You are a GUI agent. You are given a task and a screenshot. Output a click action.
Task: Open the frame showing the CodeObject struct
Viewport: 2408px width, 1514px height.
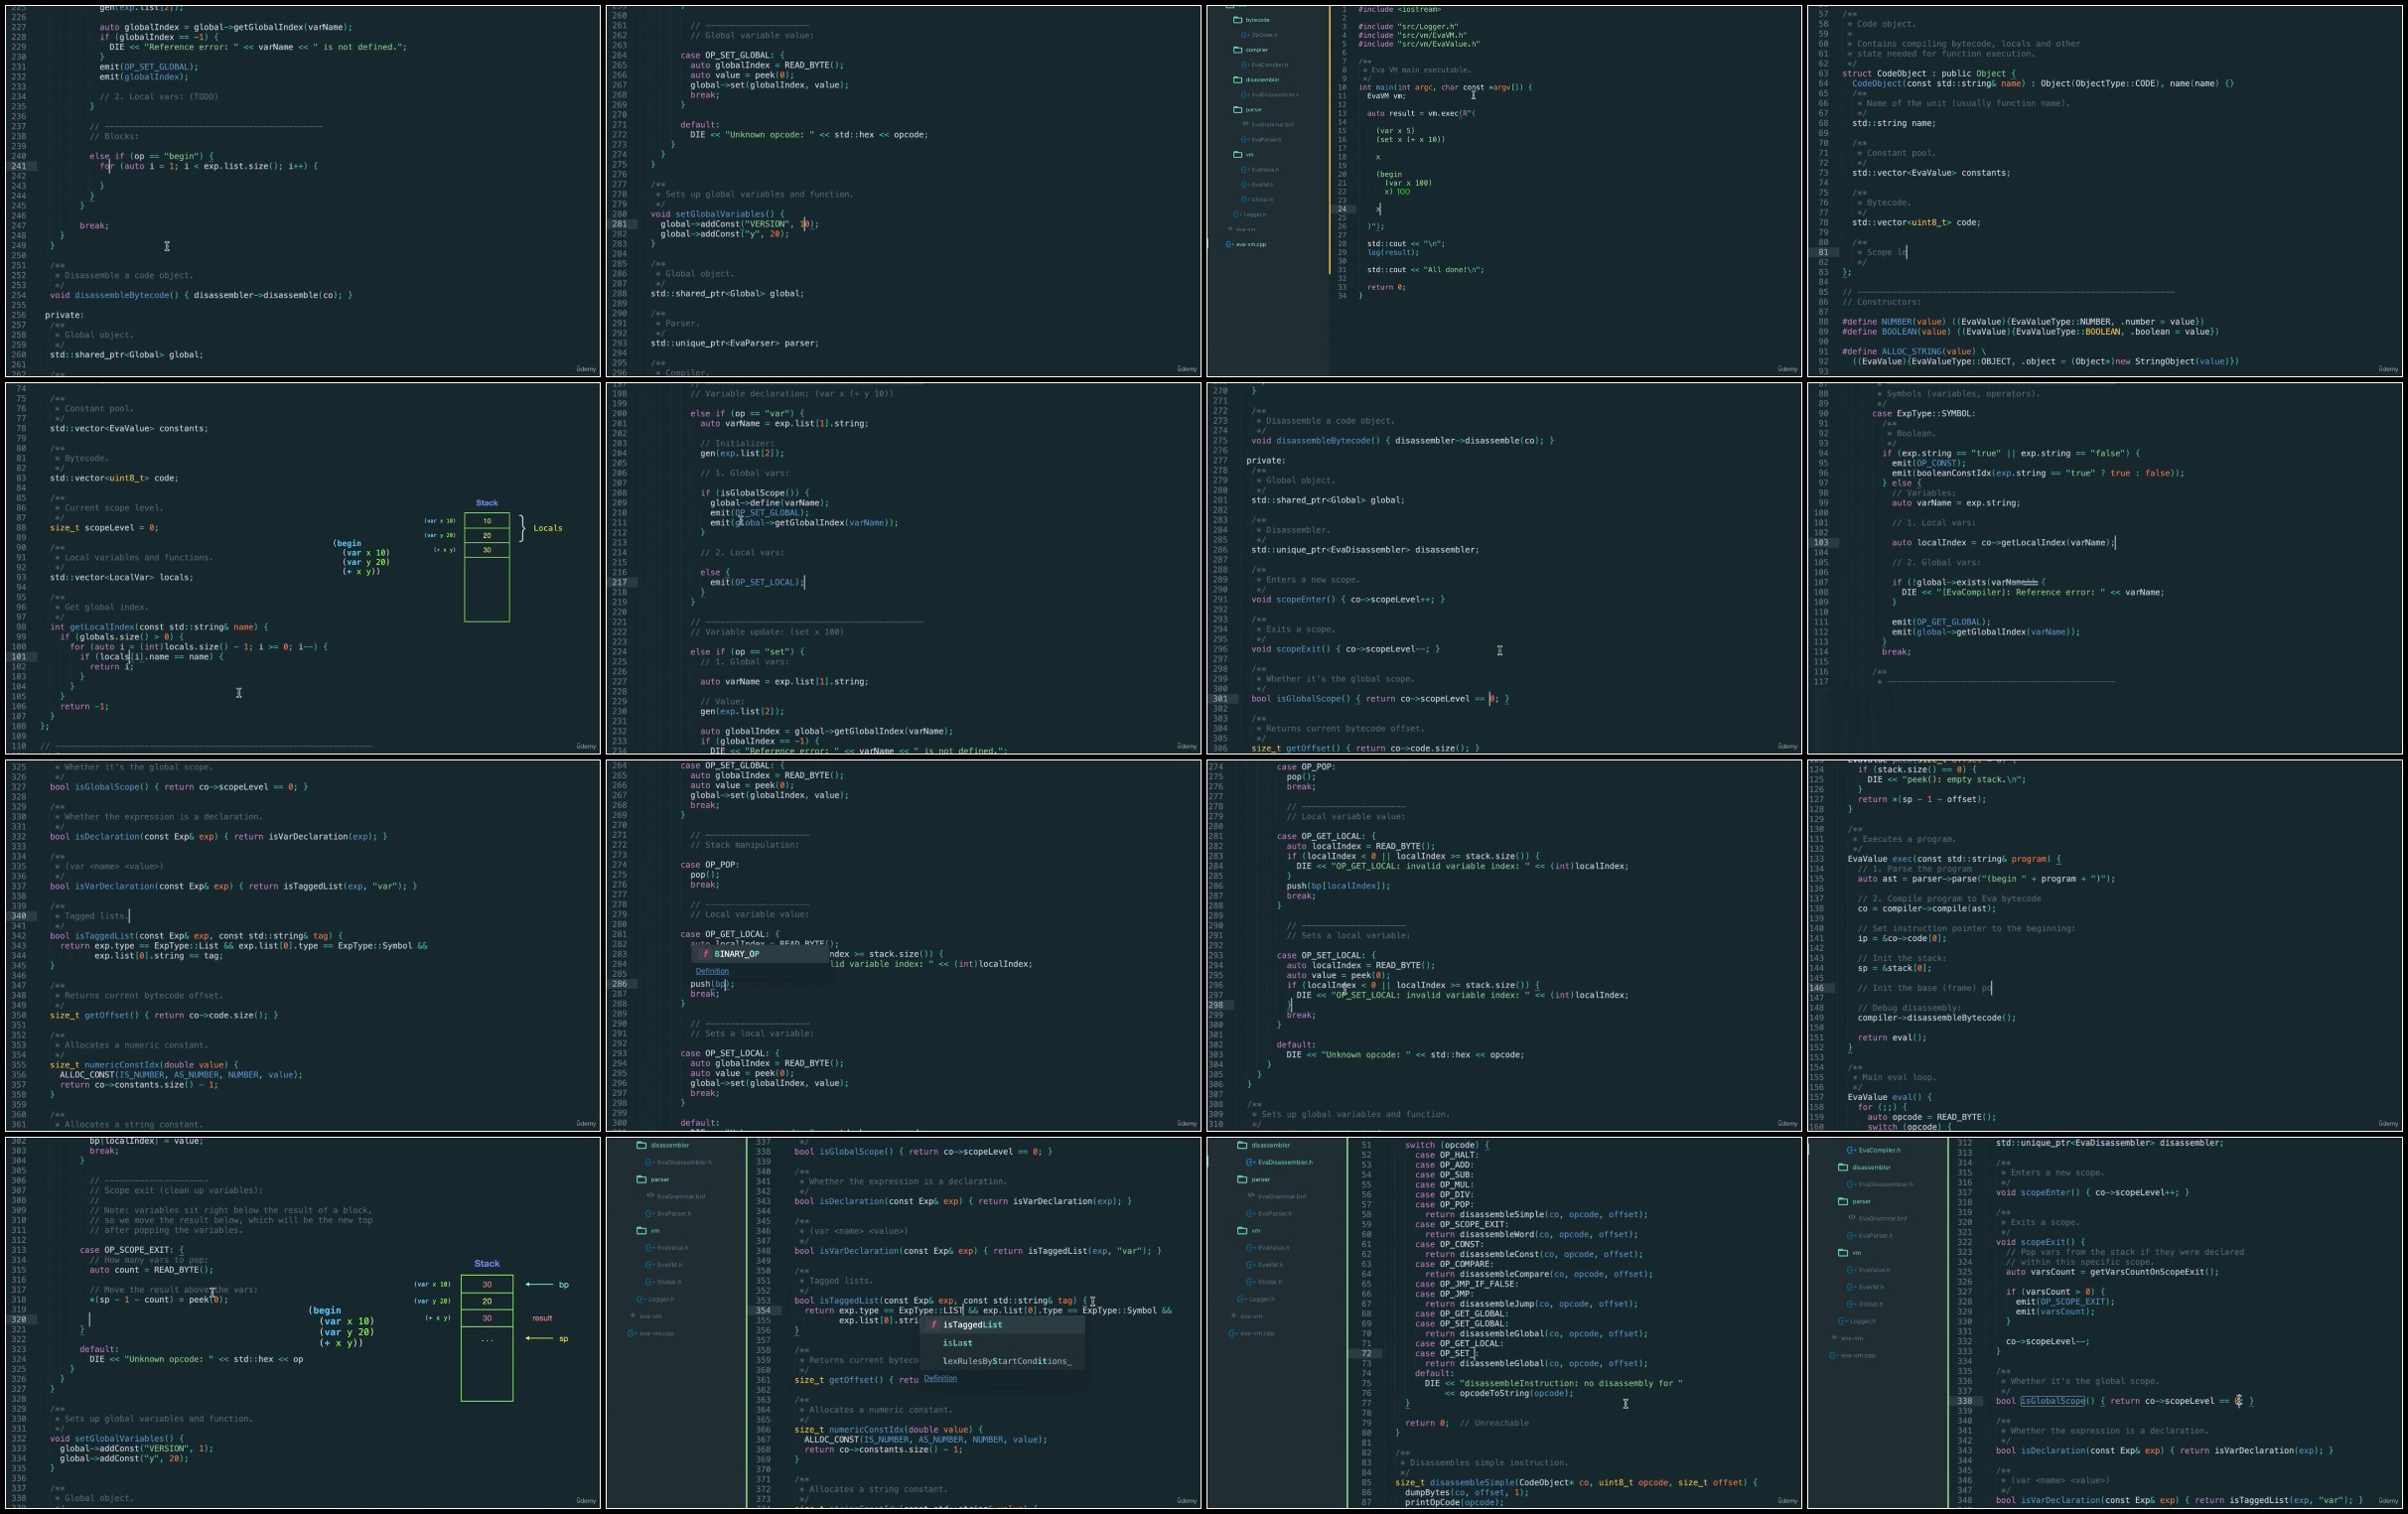(x=2105, y=191)
